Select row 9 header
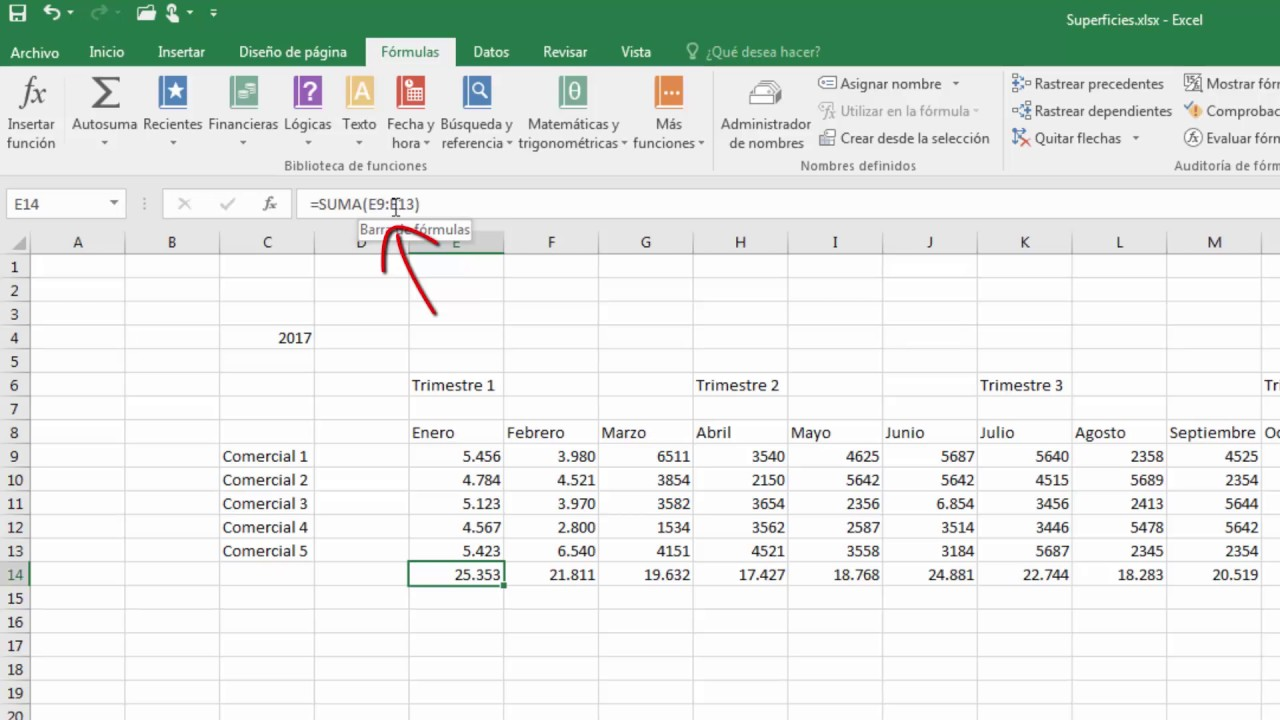Image resolution: width=1280 pixels, height=720 pixels. tap(14, 456)
